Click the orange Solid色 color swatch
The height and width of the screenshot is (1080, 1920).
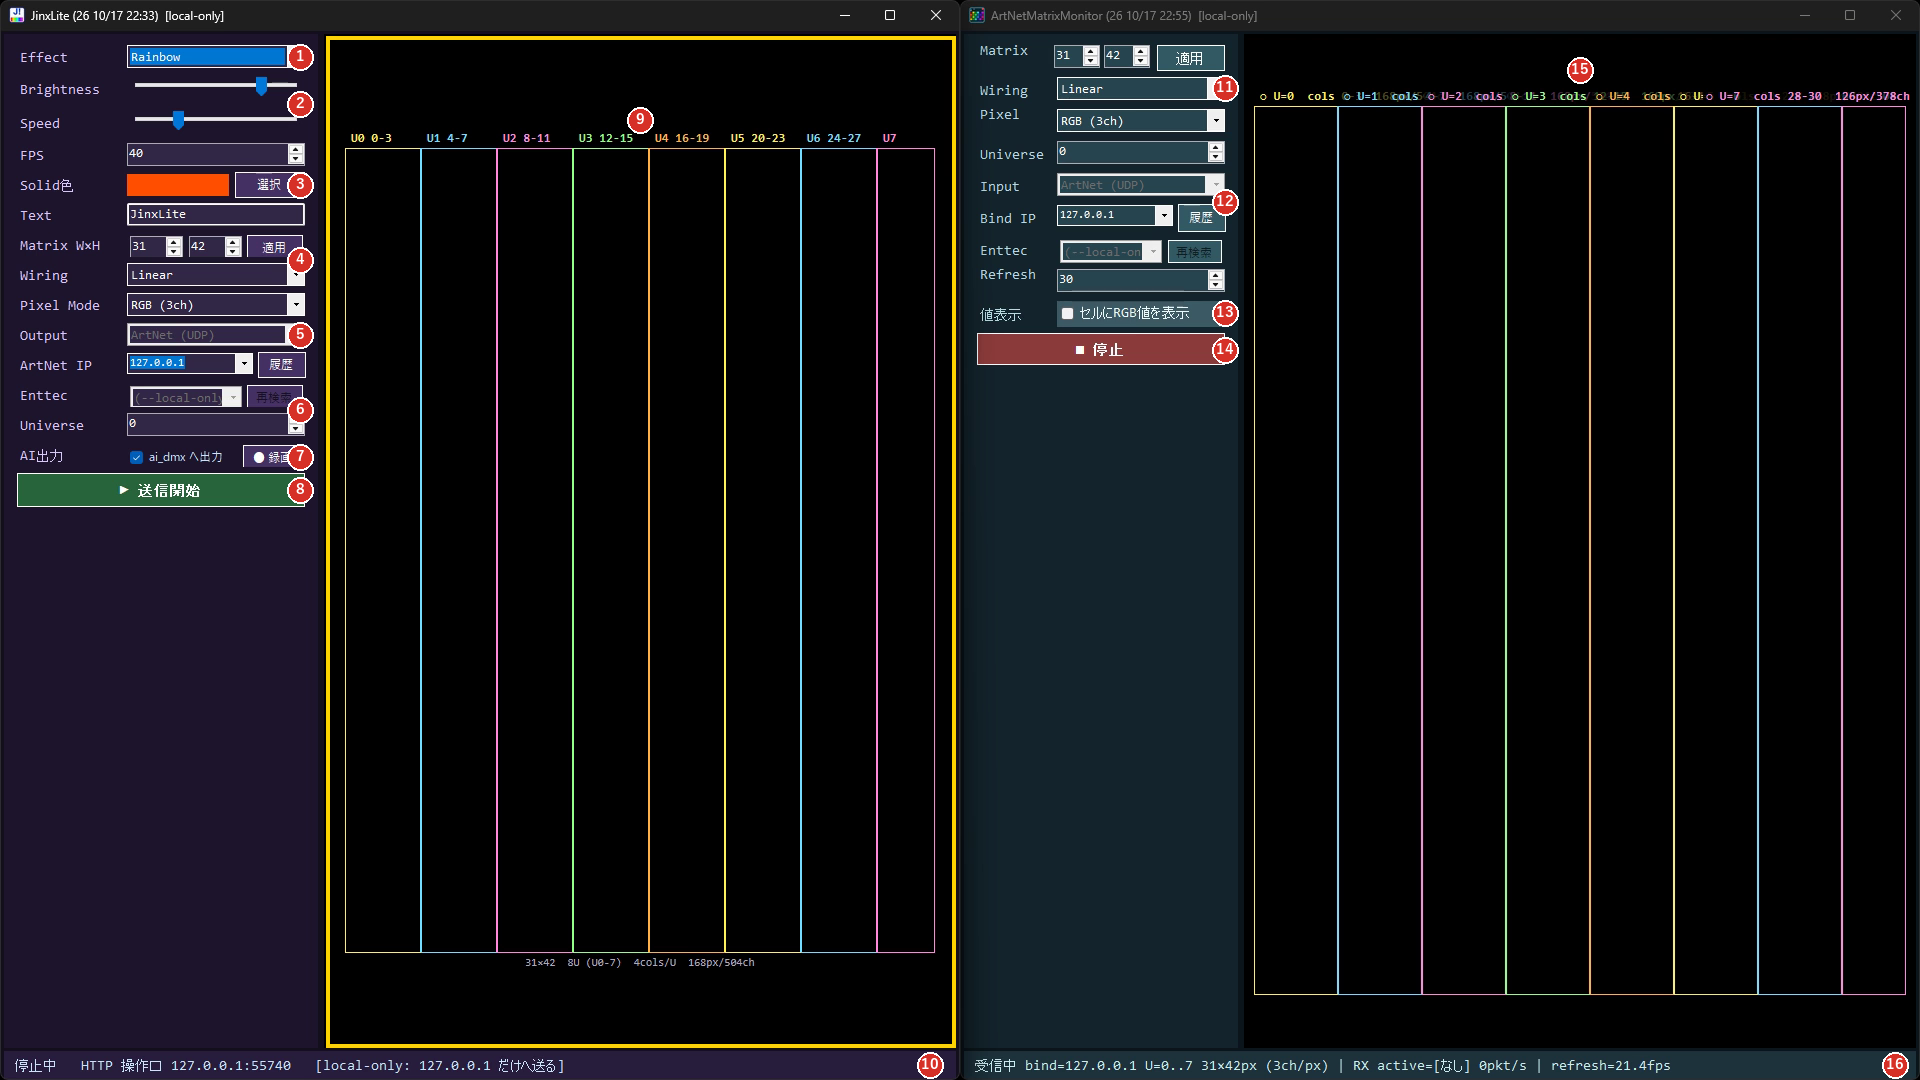click(178, 185)
